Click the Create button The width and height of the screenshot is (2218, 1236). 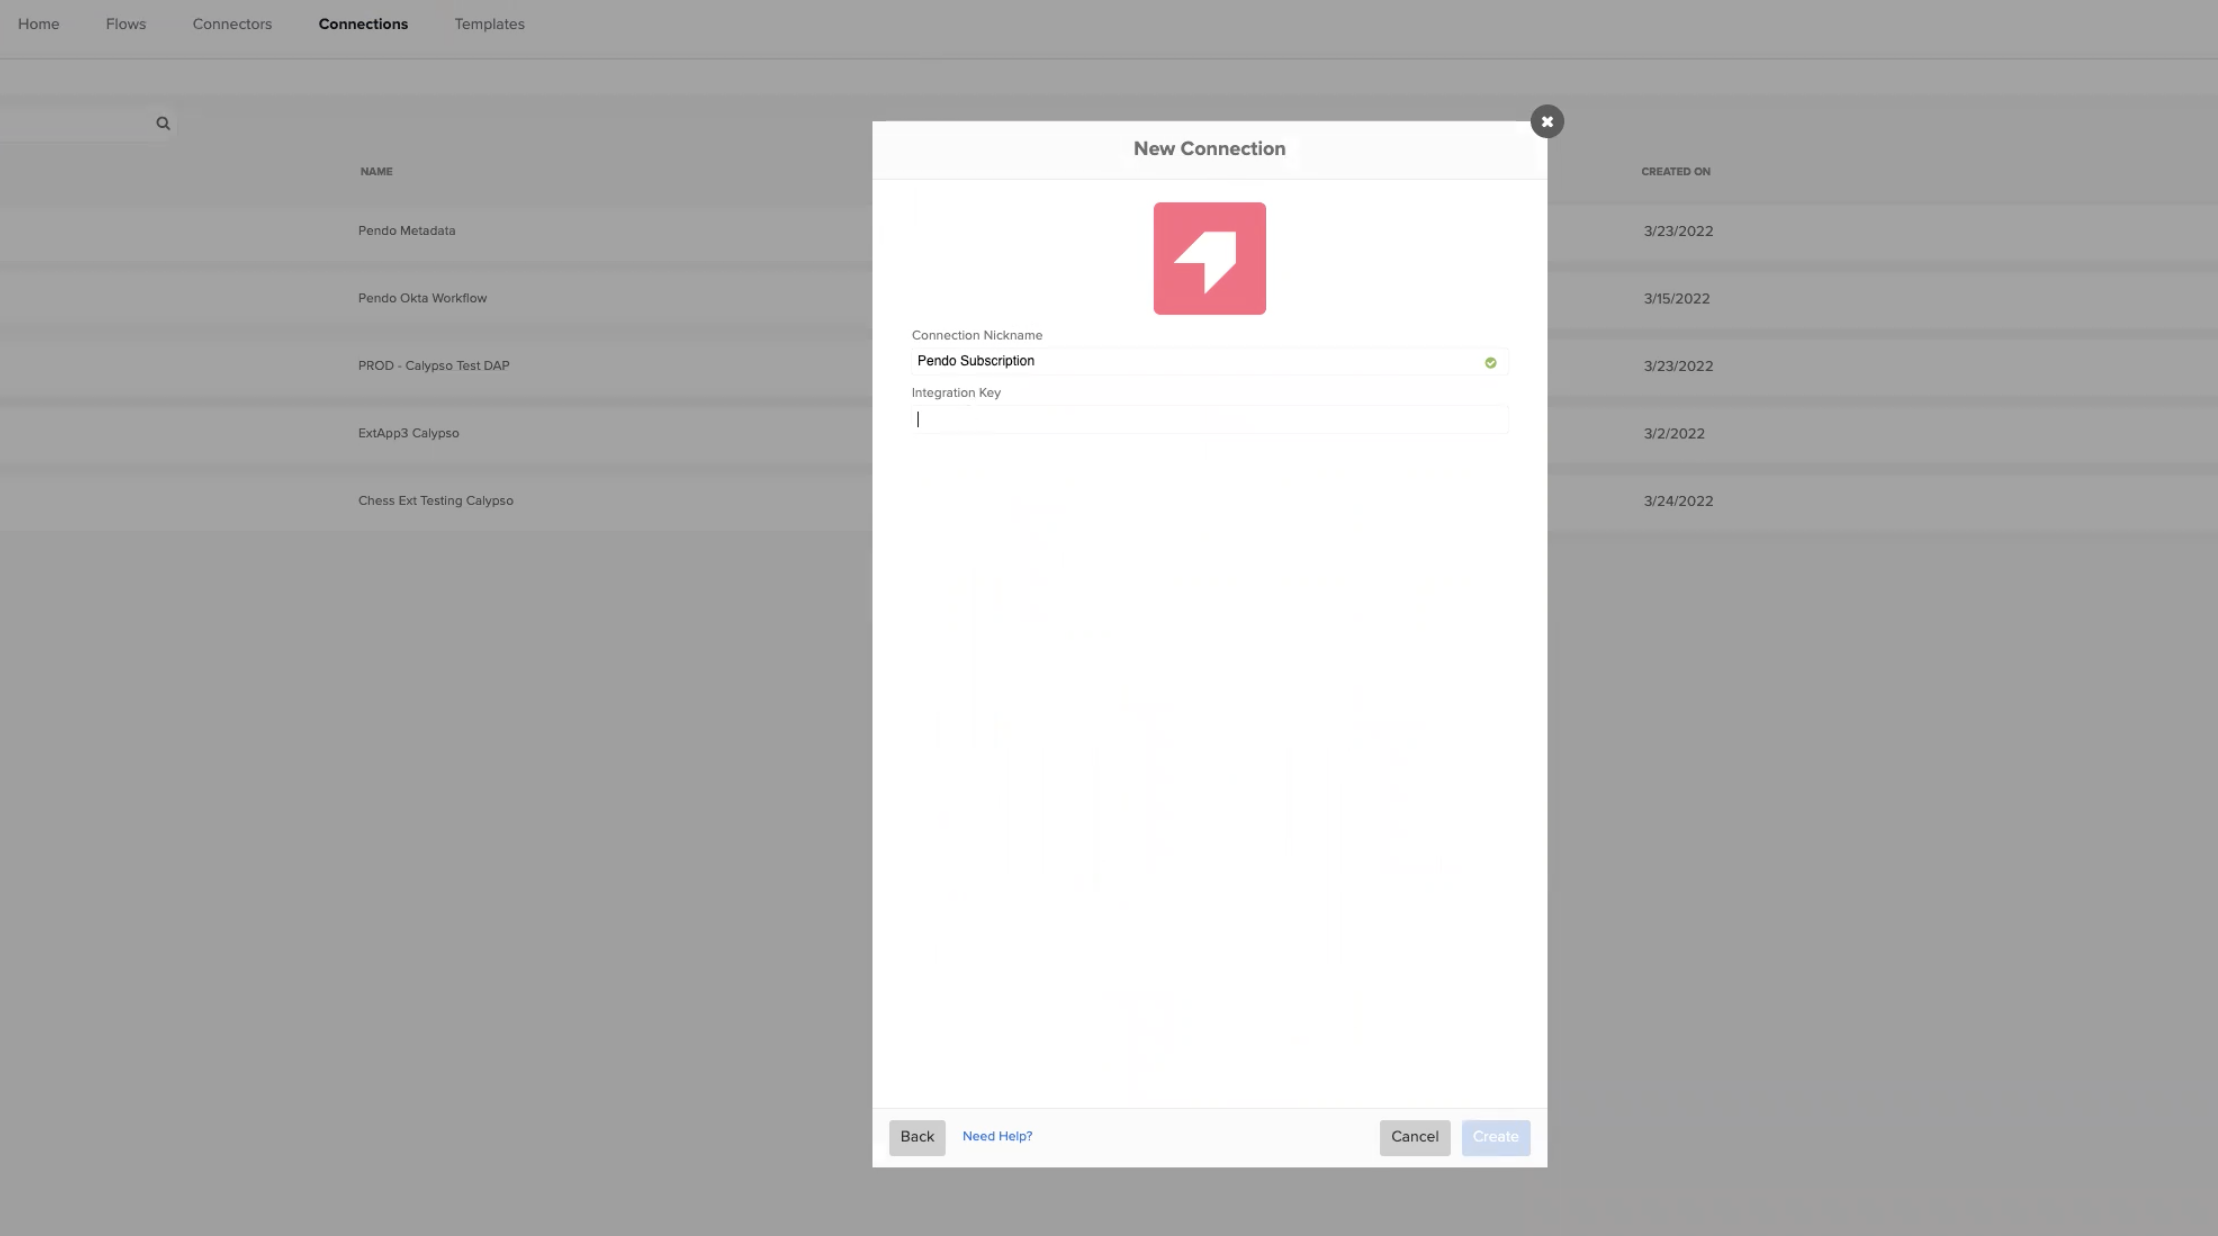pyautogui.click(x=1495, y=1137)
